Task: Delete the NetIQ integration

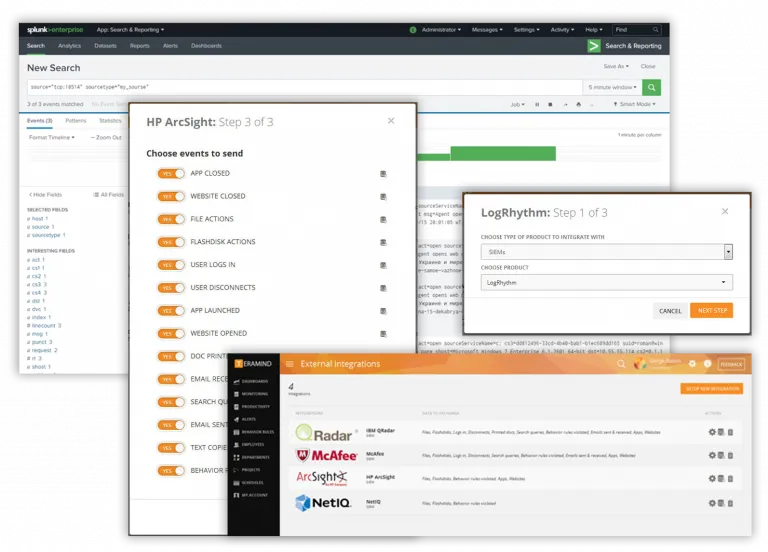Action: point(730,503)
